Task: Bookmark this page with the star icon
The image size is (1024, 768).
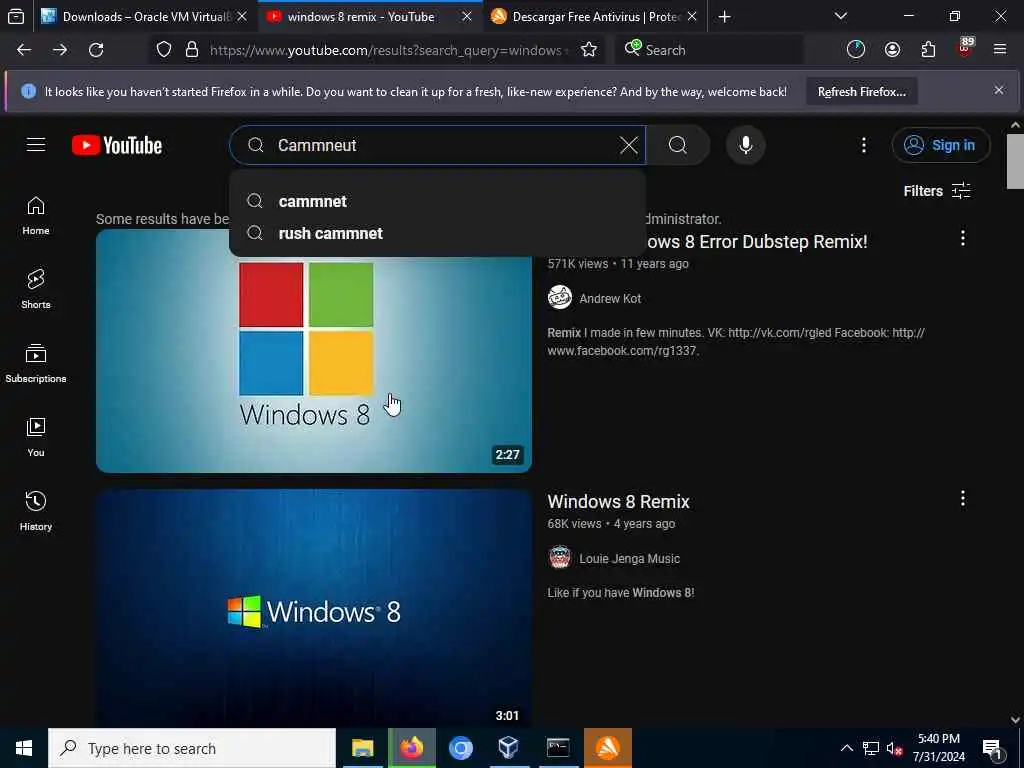Action: coord(588,50)
